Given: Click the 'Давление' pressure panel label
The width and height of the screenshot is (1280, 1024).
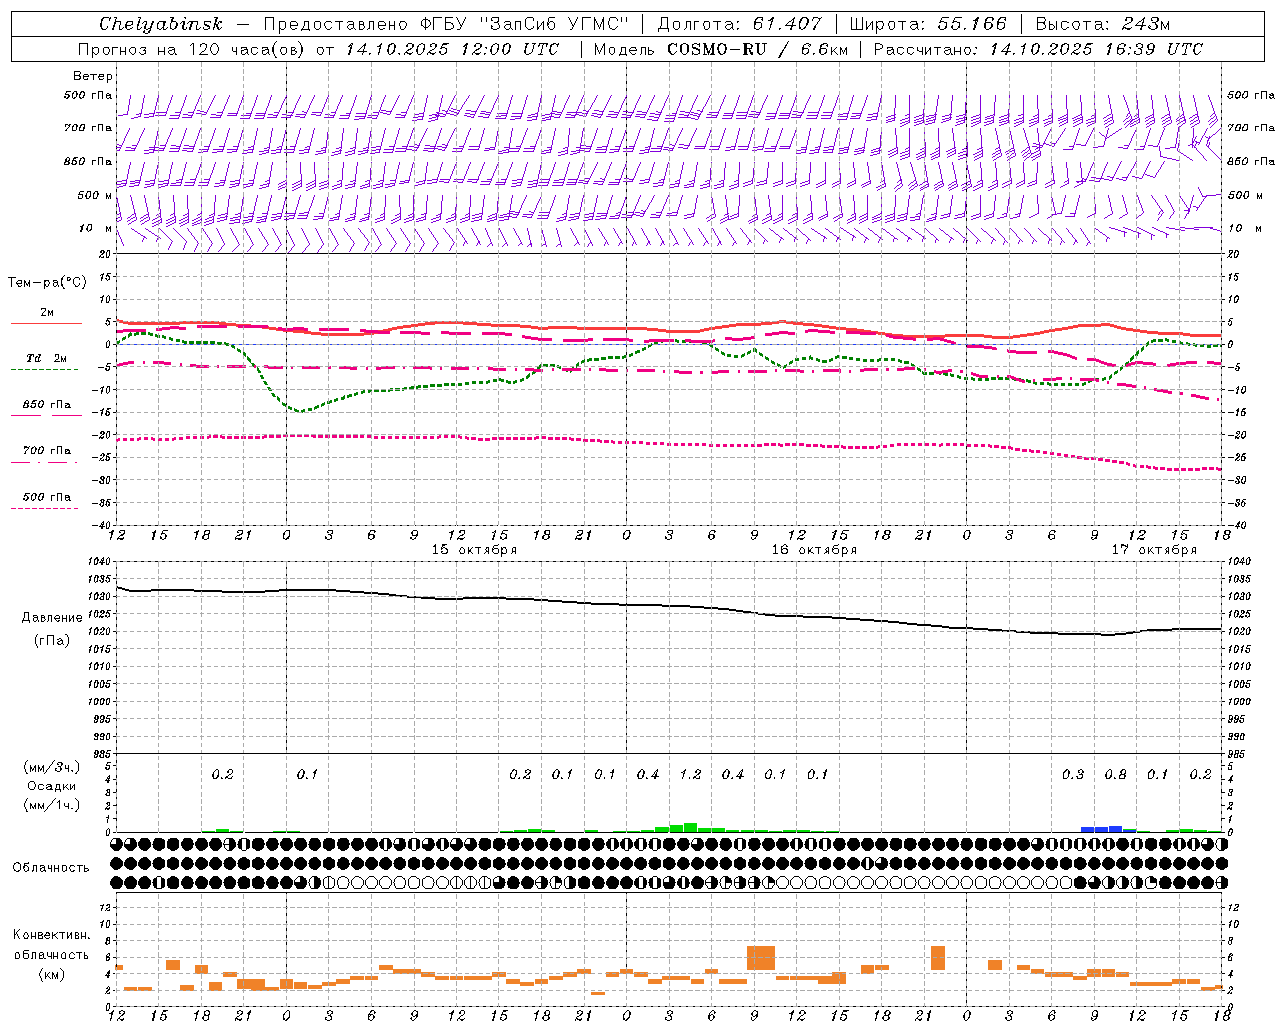Looking at the screenshot, I should (52, 618).
